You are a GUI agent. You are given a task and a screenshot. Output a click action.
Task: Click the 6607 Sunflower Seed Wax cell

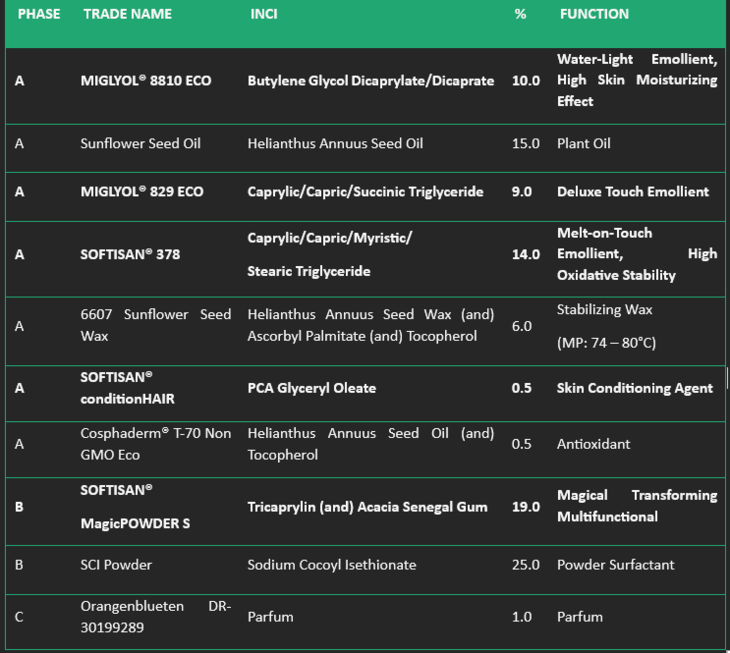click(155, 325)
